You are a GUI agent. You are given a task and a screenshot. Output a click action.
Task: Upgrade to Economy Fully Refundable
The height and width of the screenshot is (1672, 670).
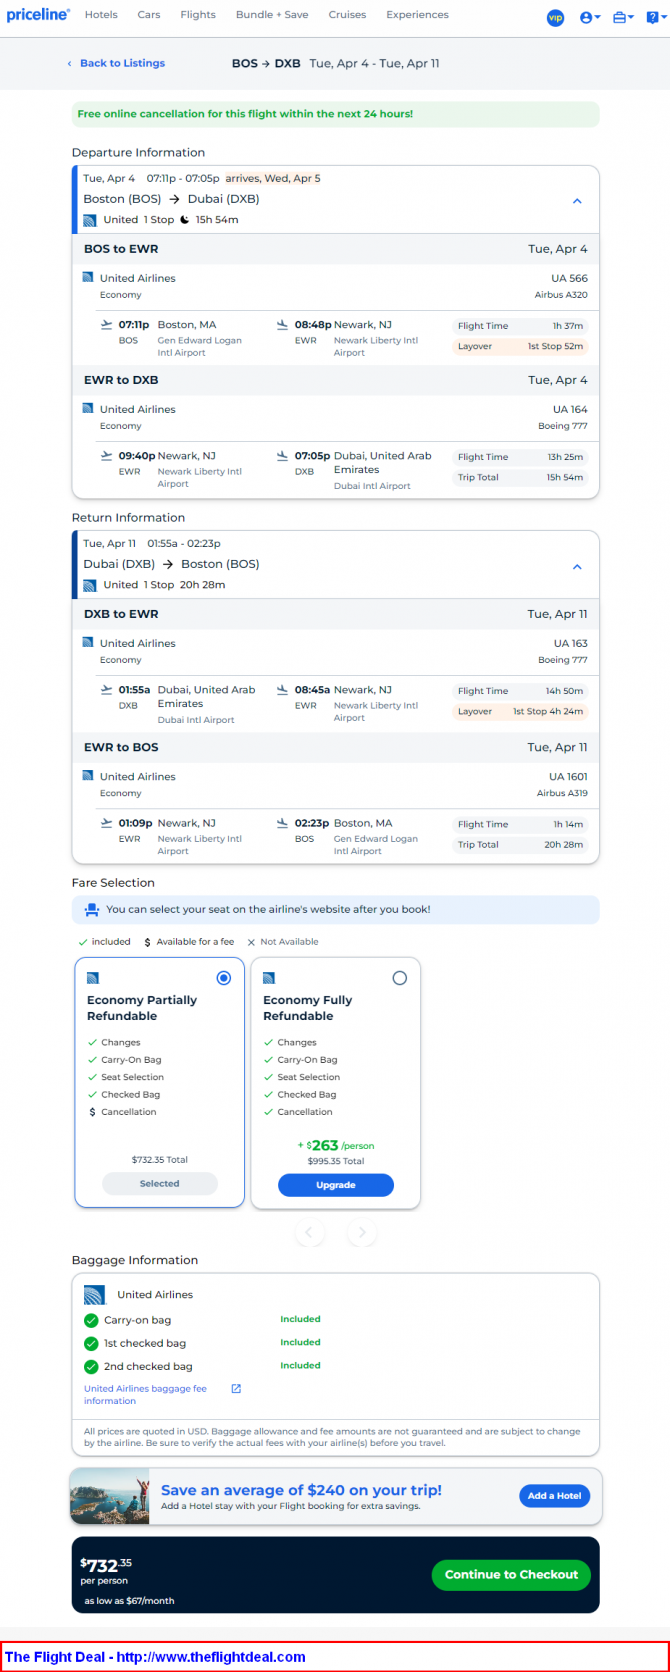[x=336, y=1185]
